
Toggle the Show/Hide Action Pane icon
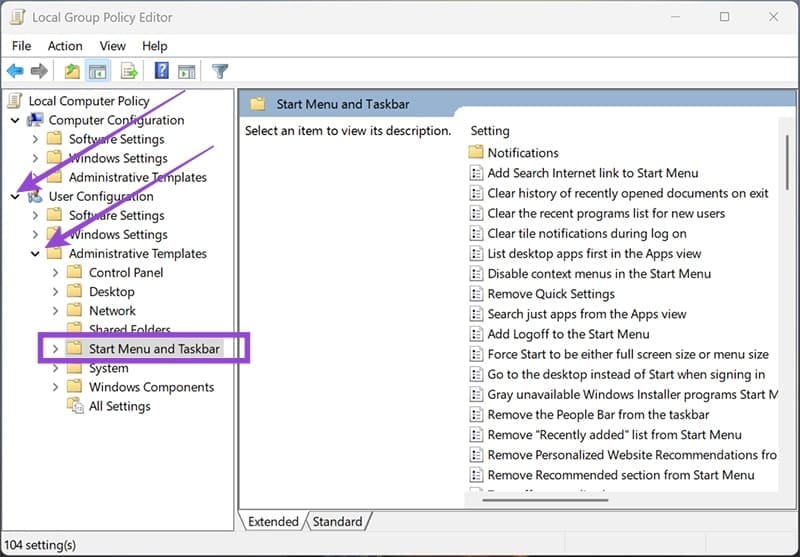(x=187, y=71)
